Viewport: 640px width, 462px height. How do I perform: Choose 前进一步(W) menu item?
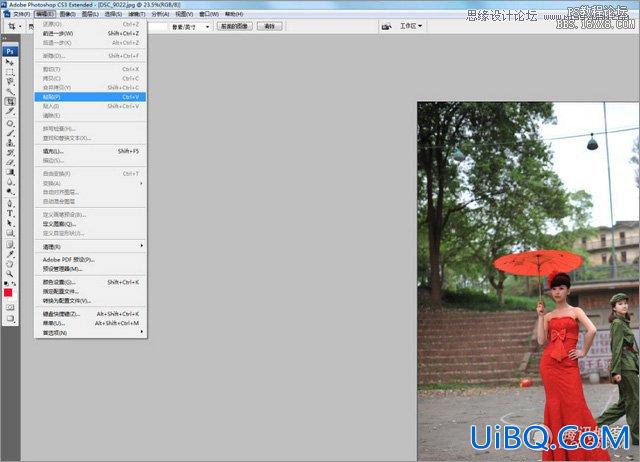coord(90,33)
